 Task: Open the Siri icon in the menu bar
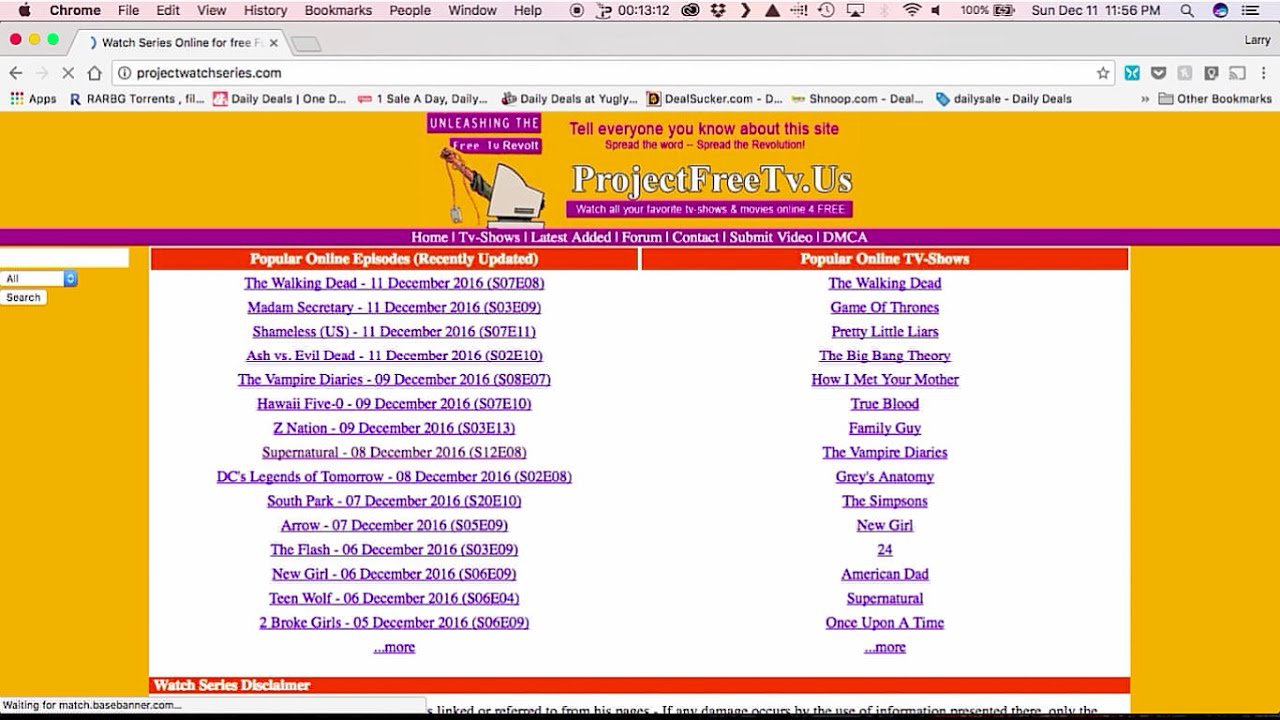[1220, 10]
